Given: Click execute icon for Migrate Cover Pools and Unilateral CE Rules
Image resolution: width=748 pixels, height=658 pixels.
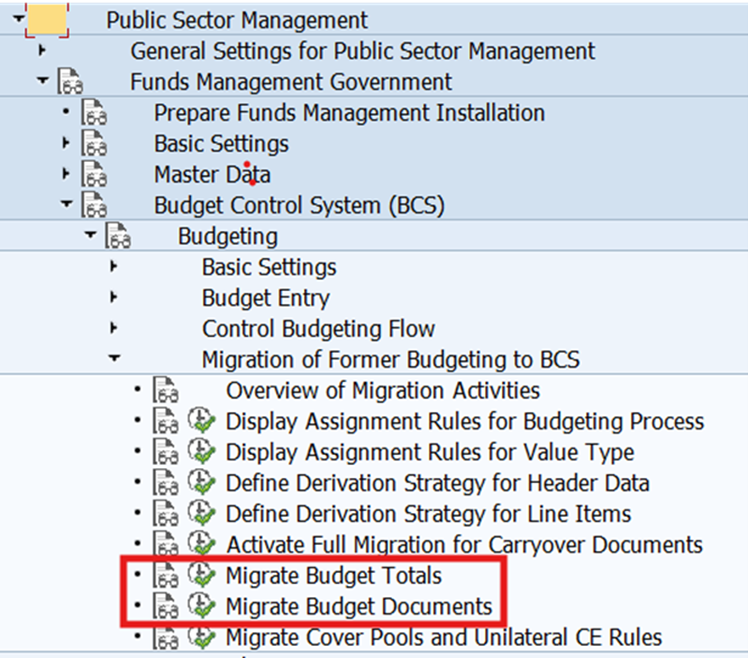Looking at the screenshot, I should [x=202, y=637].
